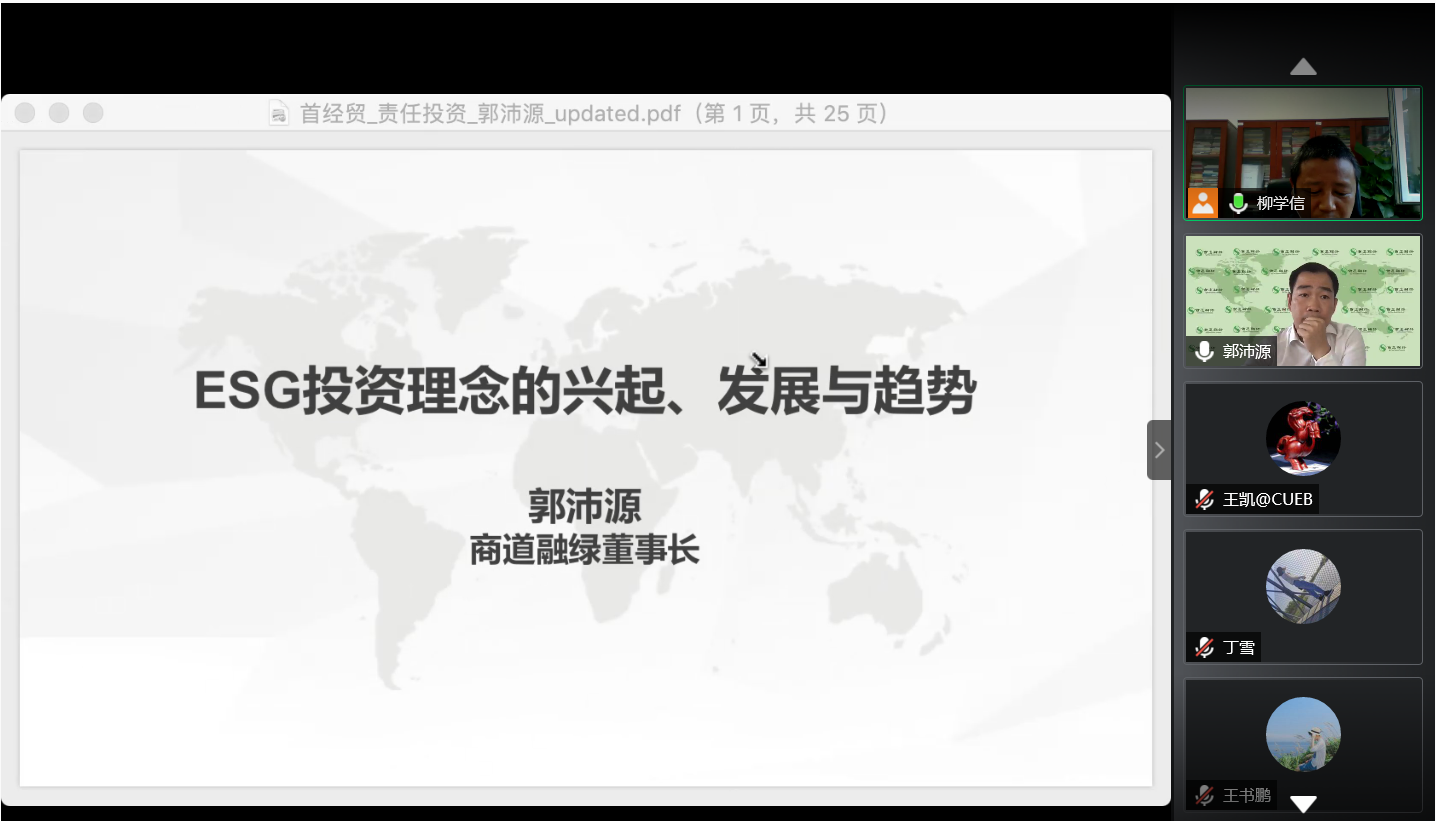Click 柳学信's microphone icon
Image resolution: width=1436 pixels, height=821 pixels.
click(x=1238, y=203)
